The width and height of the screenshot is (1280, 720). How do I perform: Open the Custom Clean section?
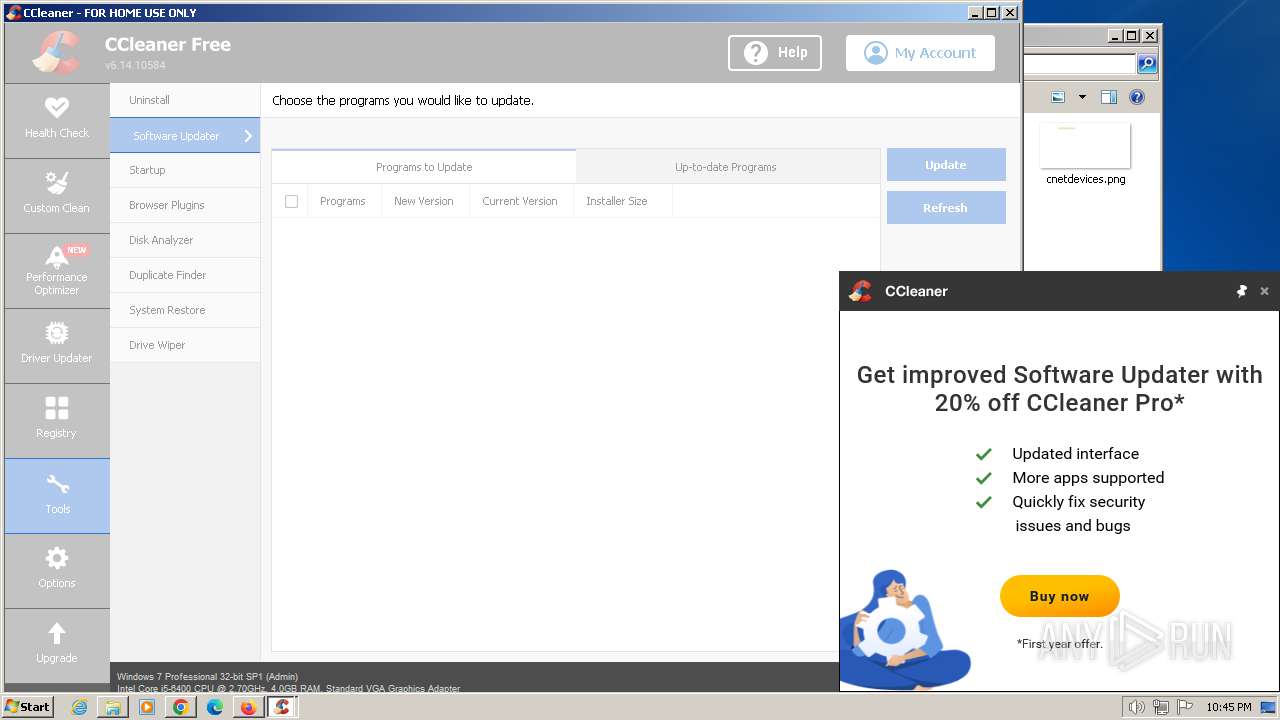(57, 195)
